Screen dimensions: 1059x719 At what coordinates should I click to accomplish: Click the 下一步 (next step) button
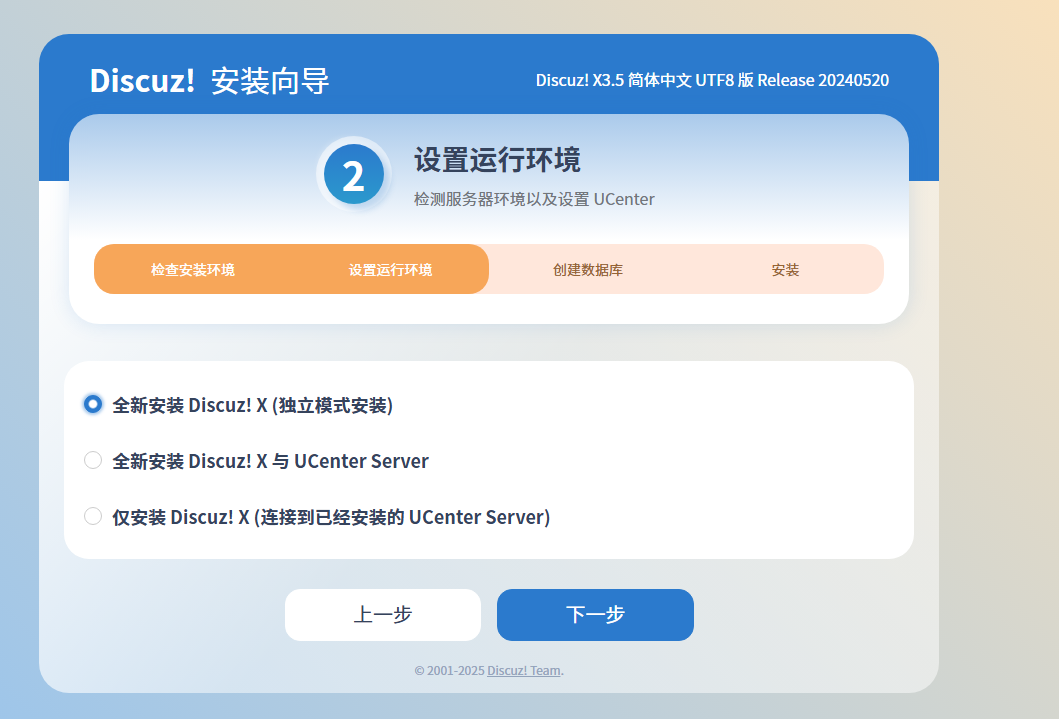pos(595,614)
